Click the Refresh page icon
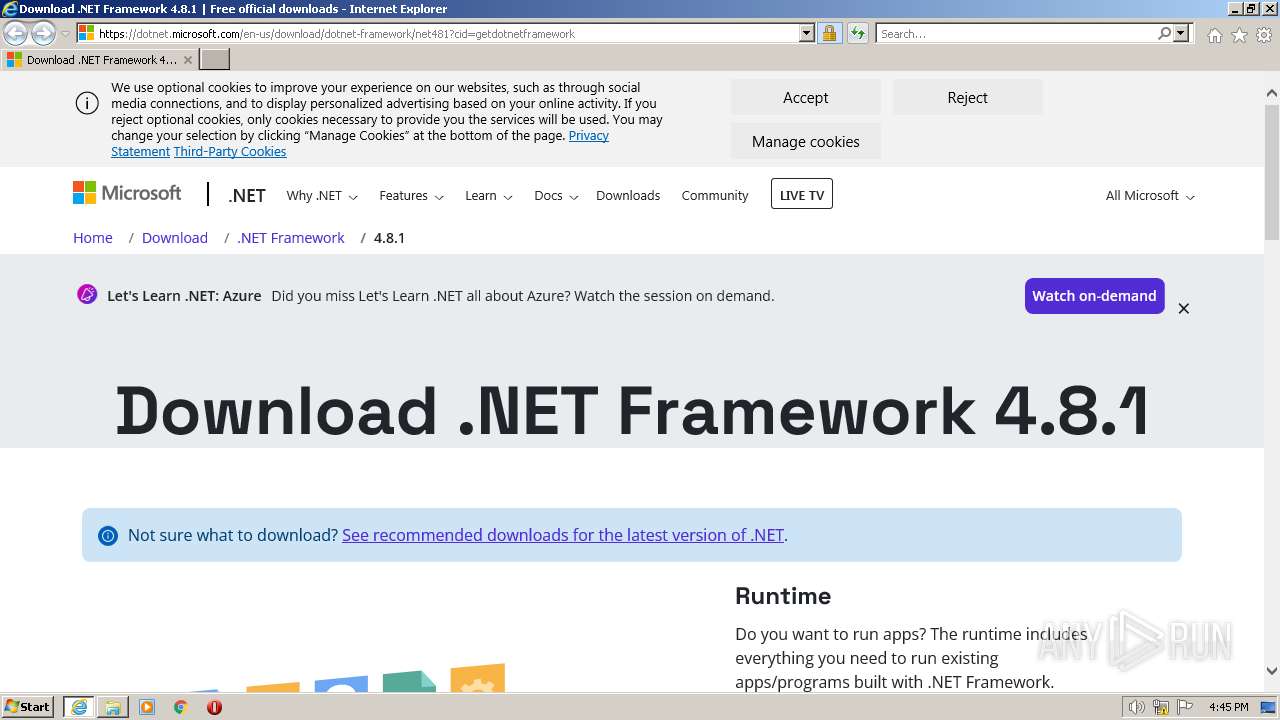The width and height of the screenshot is (1280, 720). (858, 33)
